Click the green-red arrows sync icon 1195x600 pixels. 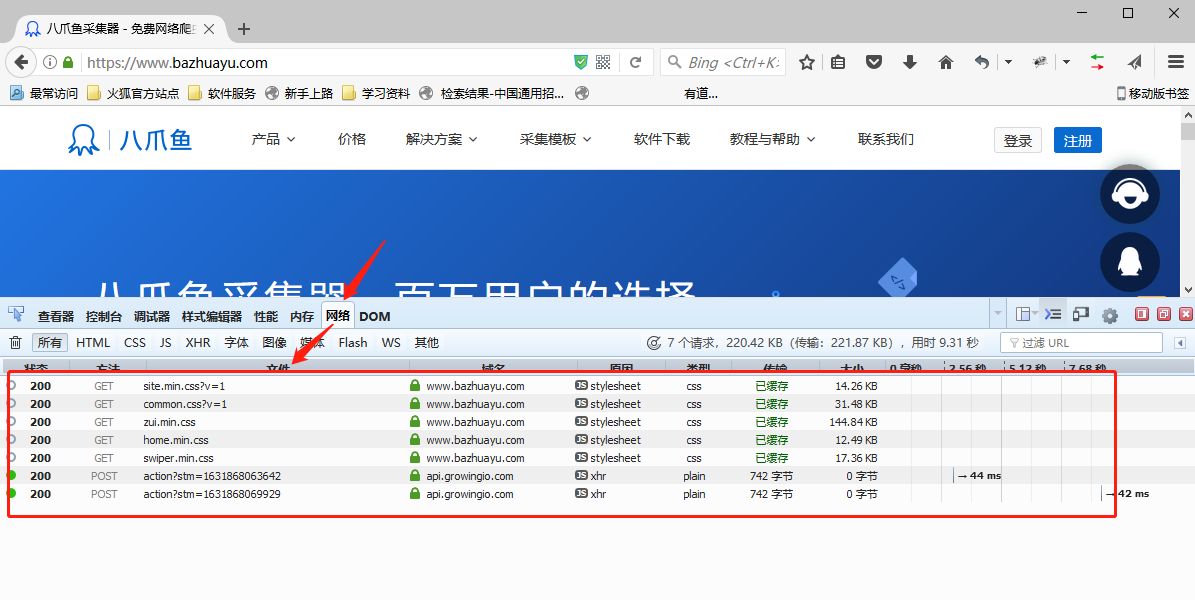(x=1097, y=63)
